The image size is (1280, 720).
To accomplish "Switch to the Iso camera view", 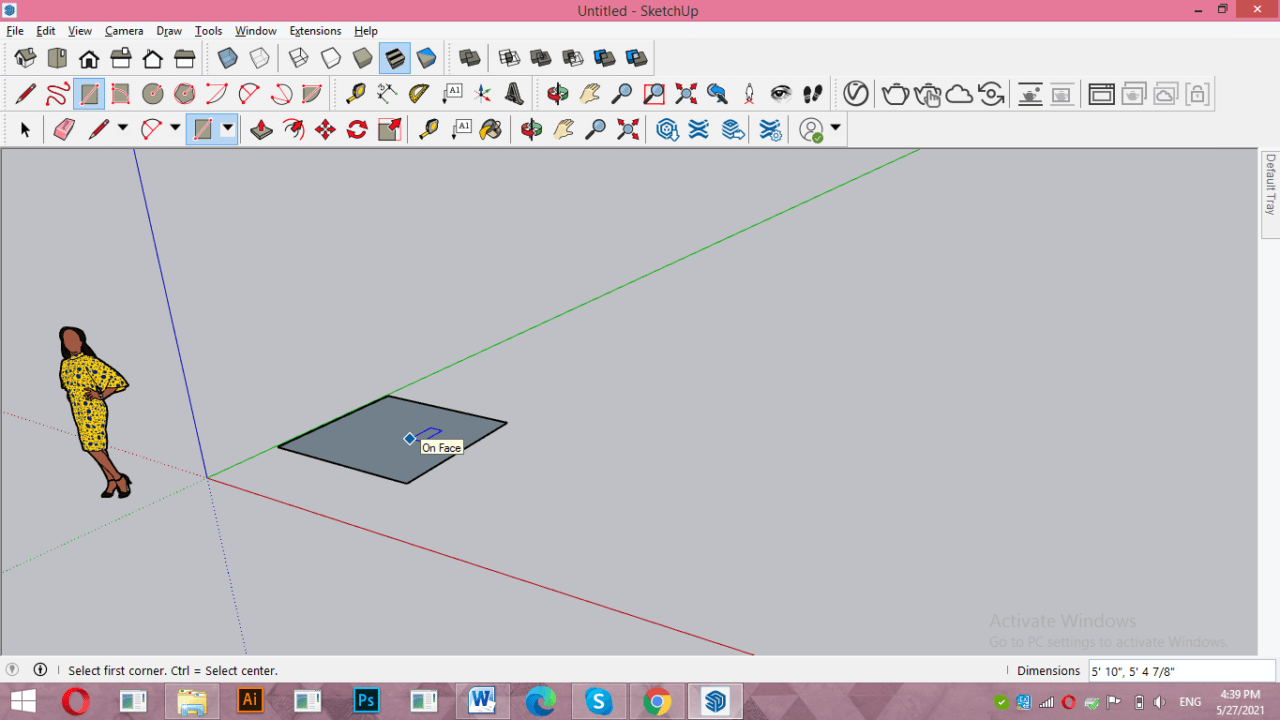I will [x=23, y=58].
